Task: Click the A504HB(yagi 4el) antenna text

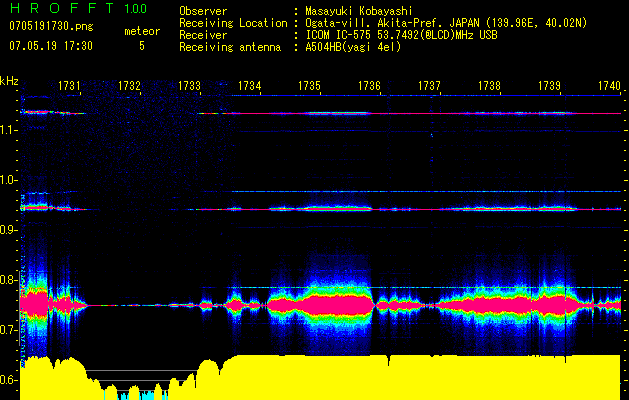Action: click(353, 47)
